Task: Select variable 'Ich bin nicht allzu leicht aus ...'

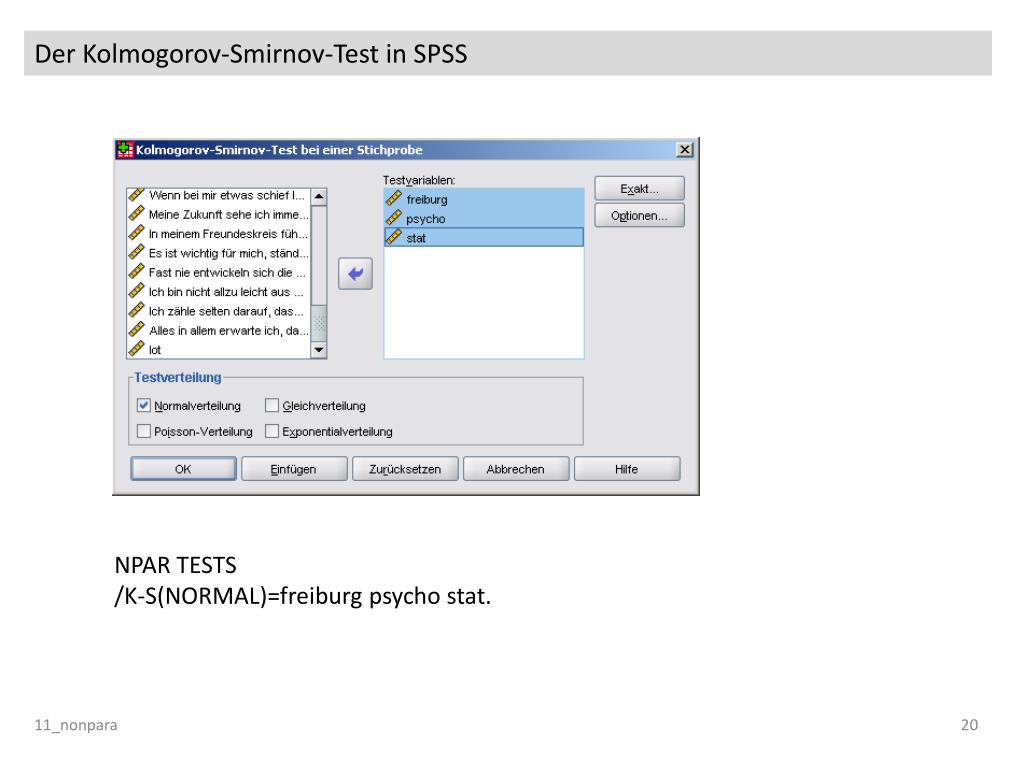Action: pyautogui.click(x=226, y=292)
